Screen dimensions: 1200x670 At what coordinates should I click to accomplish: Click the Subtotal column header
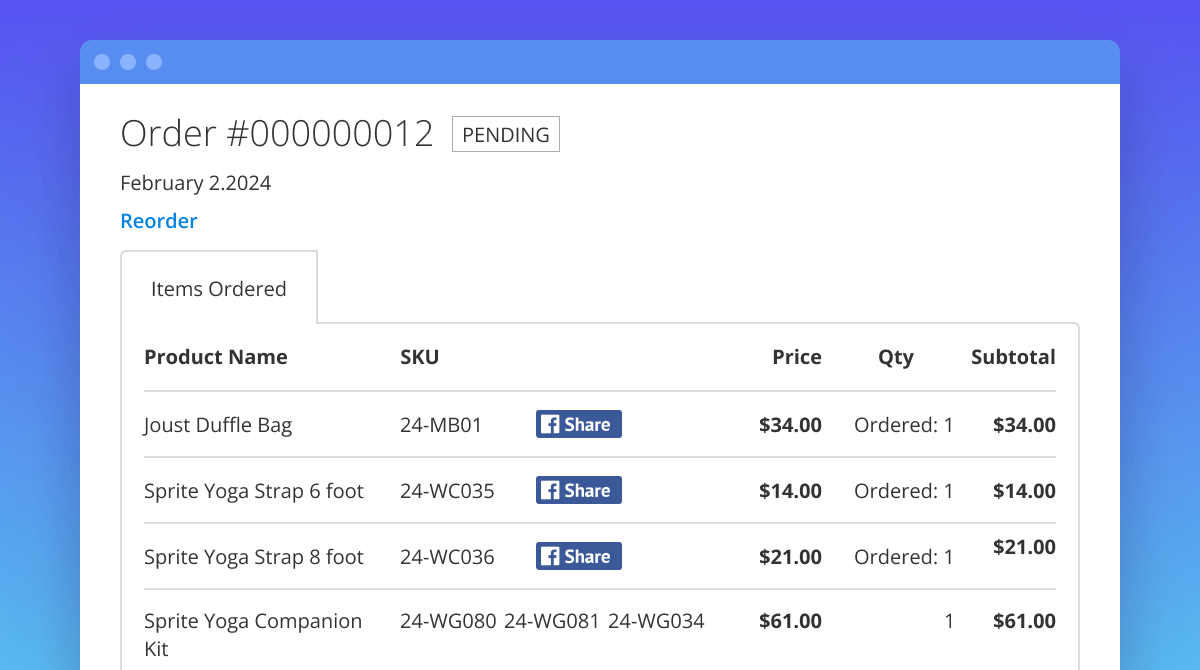point(1012,357)
